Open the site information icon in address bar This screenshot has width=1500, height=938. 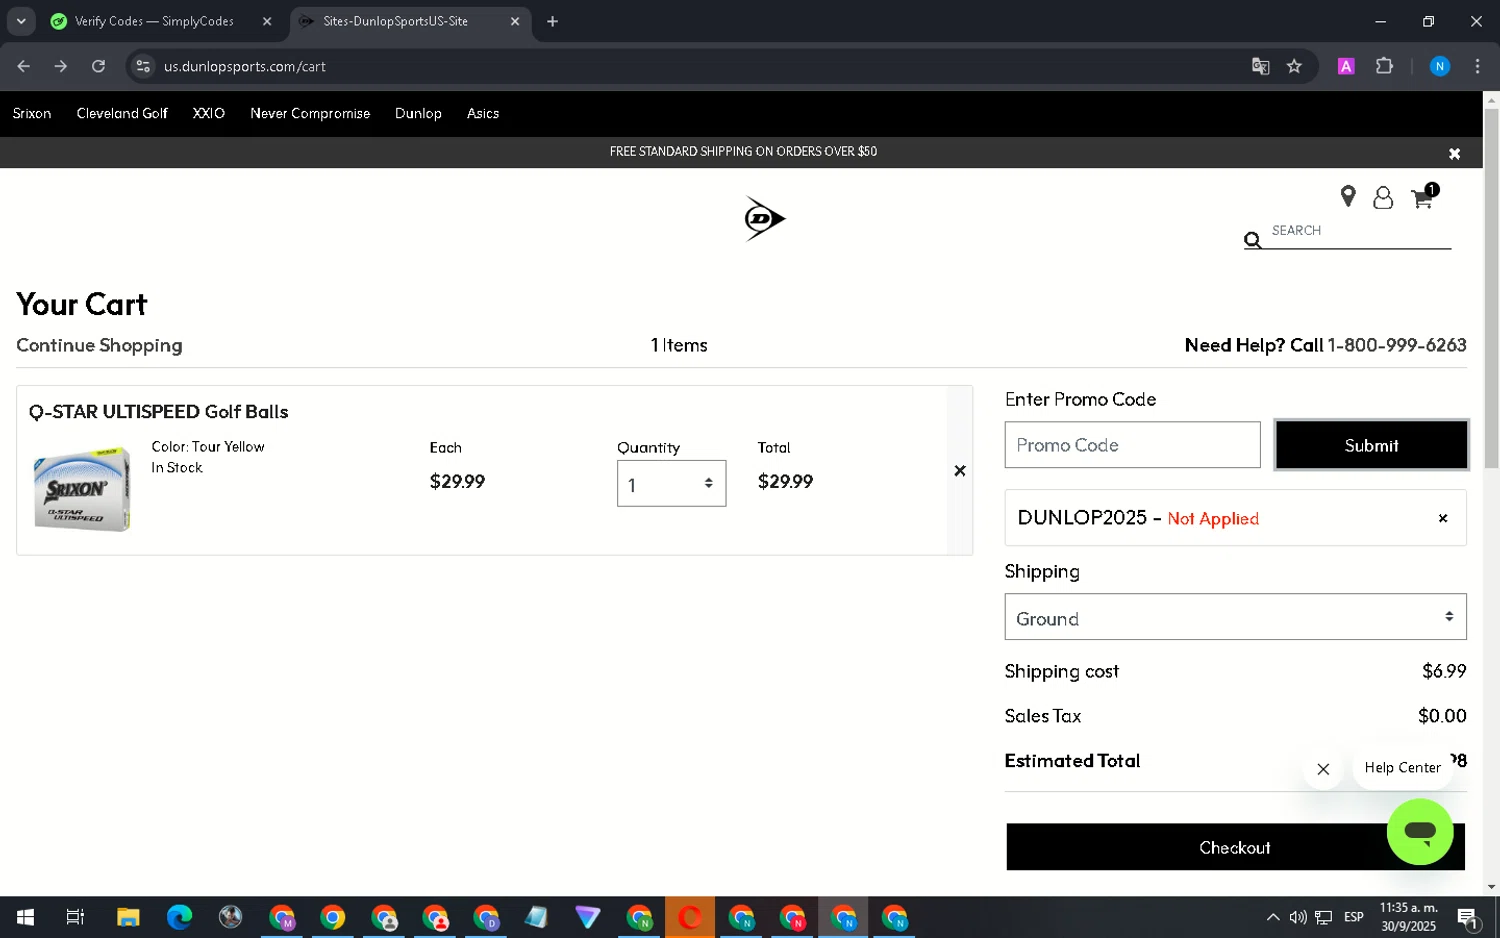[143, 66]
